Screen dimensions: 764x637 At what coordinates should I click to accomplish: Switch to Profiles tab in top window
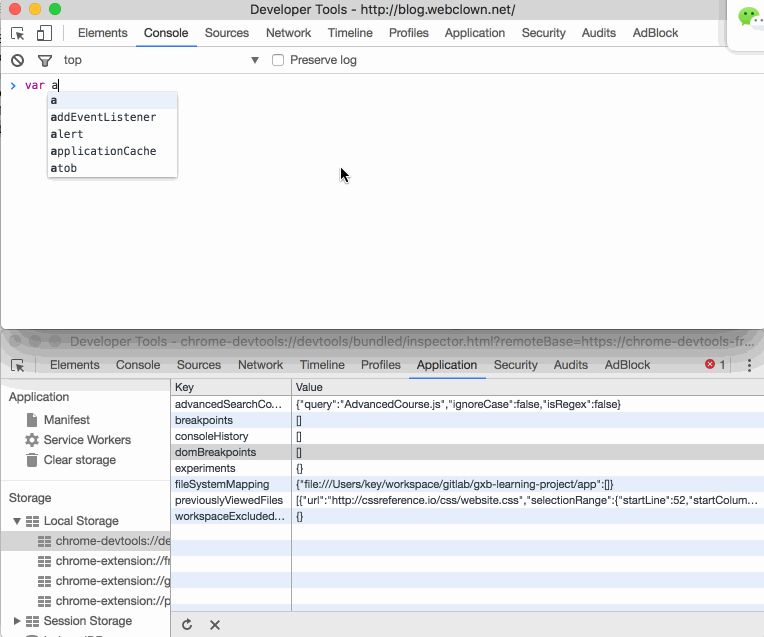409,33
